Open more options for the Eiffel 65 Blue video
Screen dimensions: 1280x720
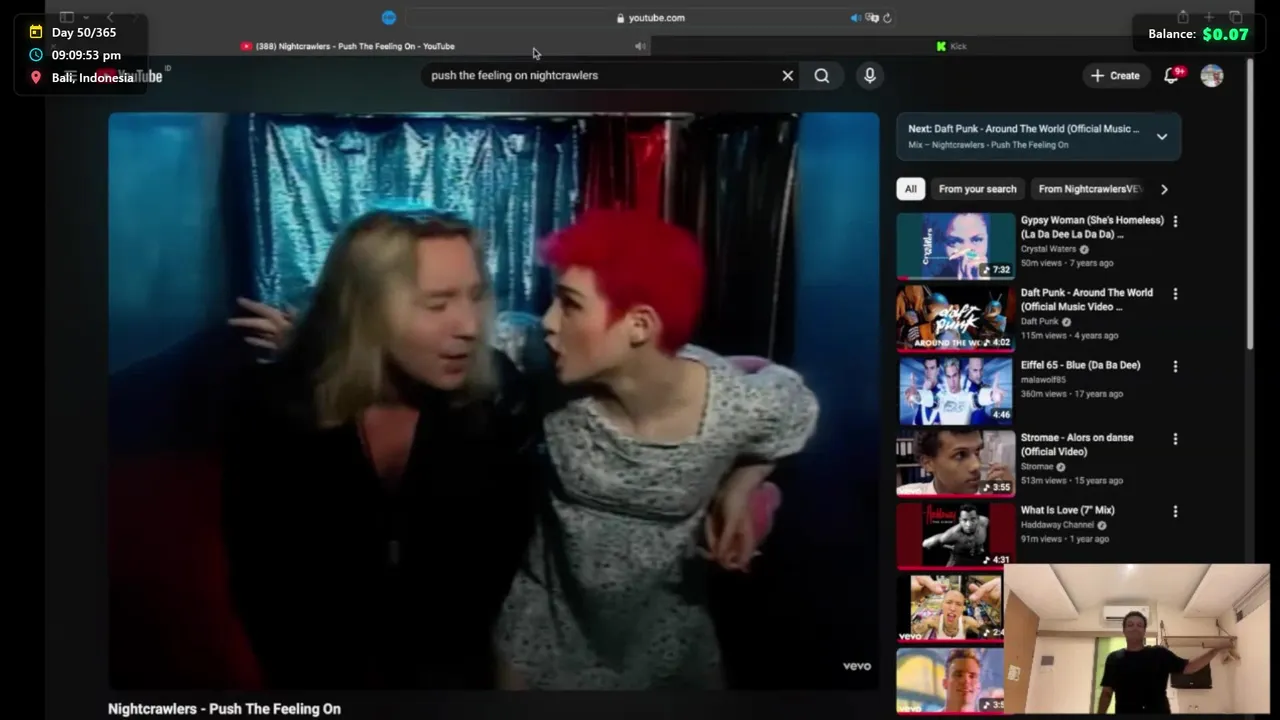pyautogui.click(x=1175, y=366)
